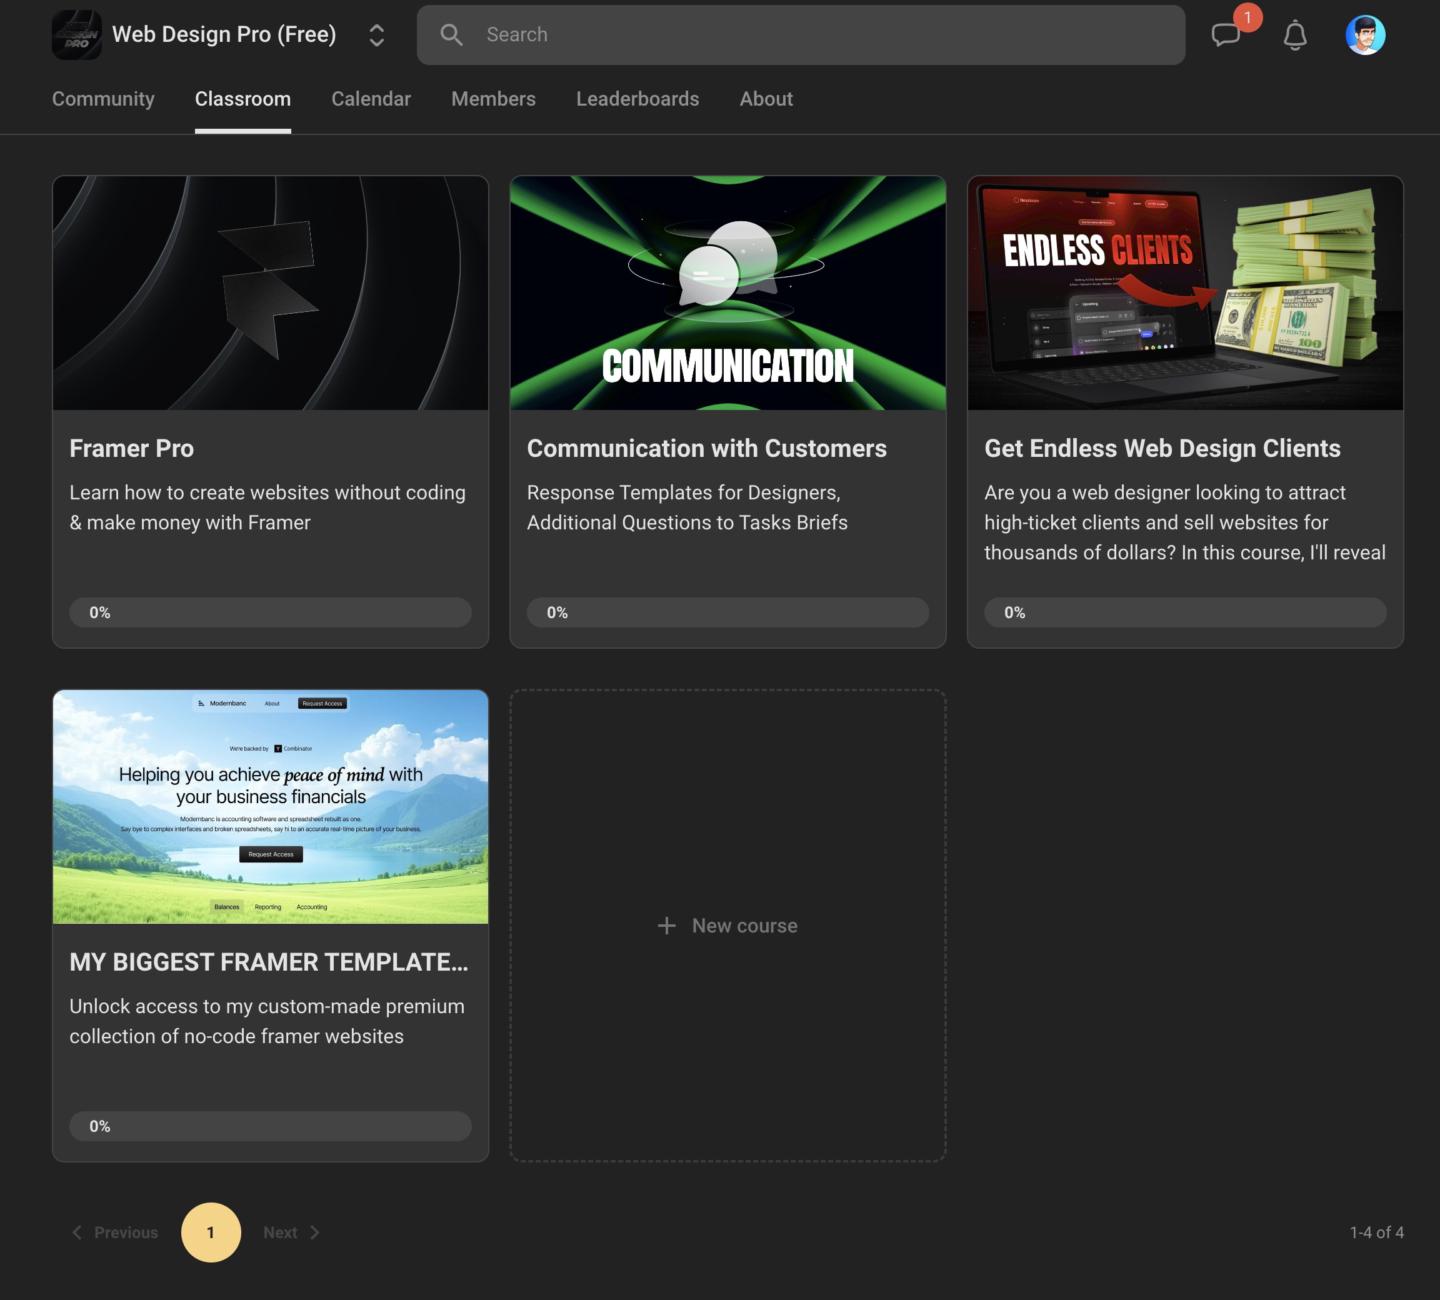Click the Unlock access template description
The image size is (1440, 1300).
267,1021
